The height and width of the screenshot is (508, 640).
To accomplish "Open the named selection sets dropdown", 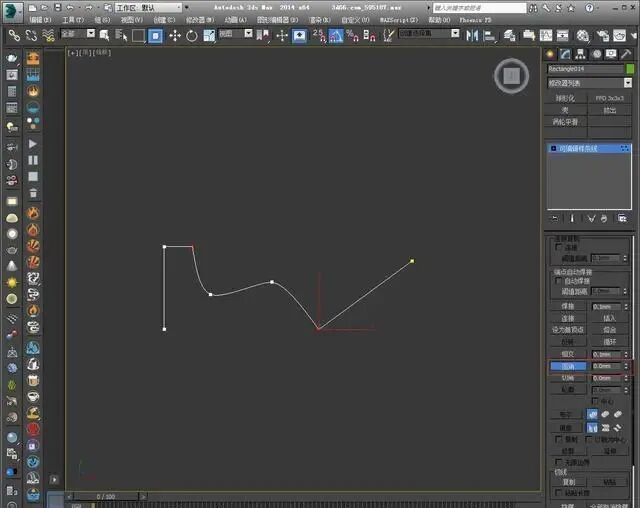I will point(429,34).
